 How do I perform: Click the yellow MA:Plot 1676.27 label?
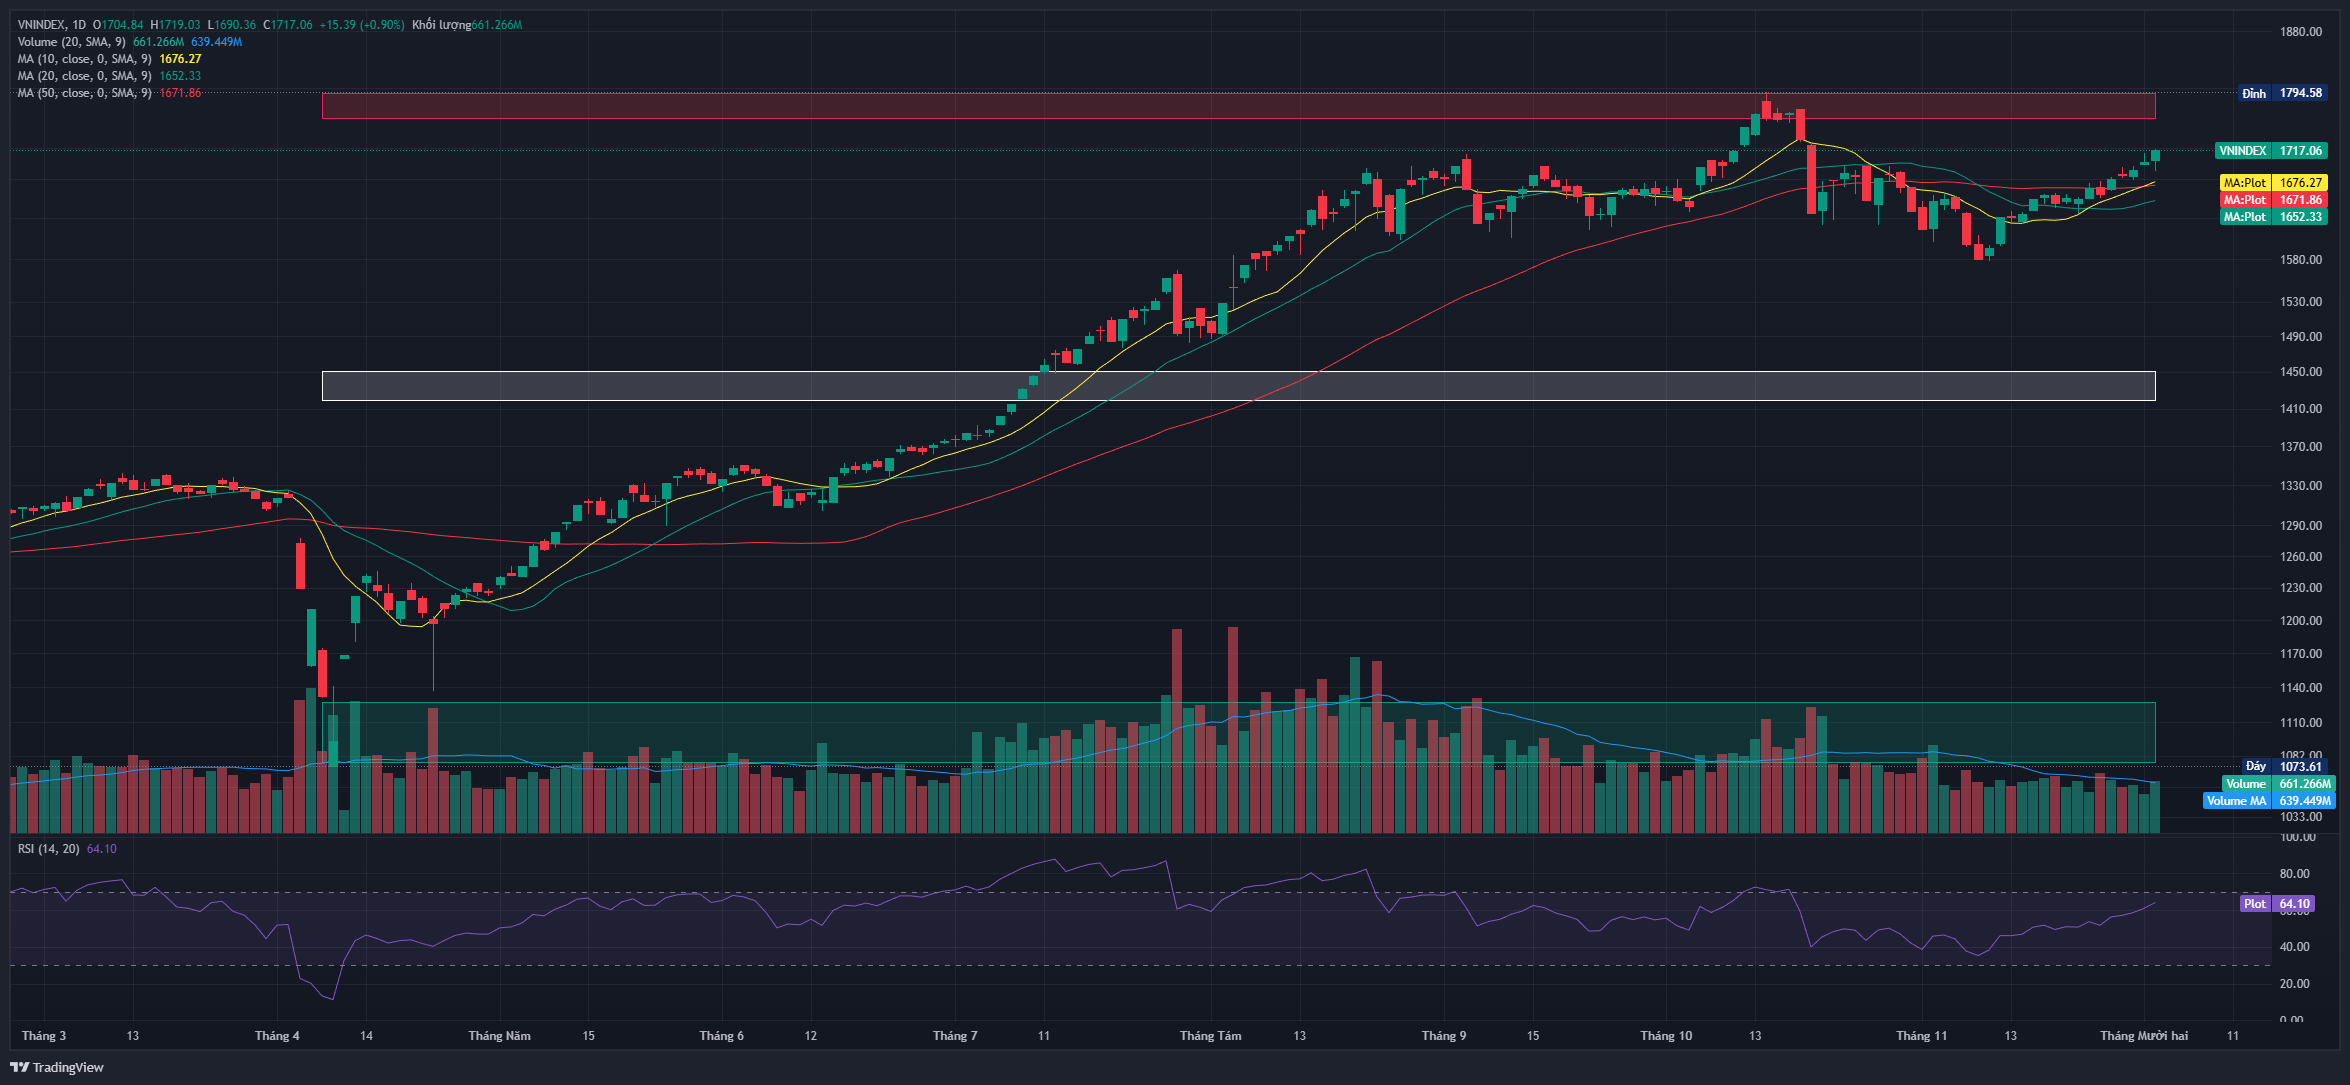click(x=2273, y=183)
